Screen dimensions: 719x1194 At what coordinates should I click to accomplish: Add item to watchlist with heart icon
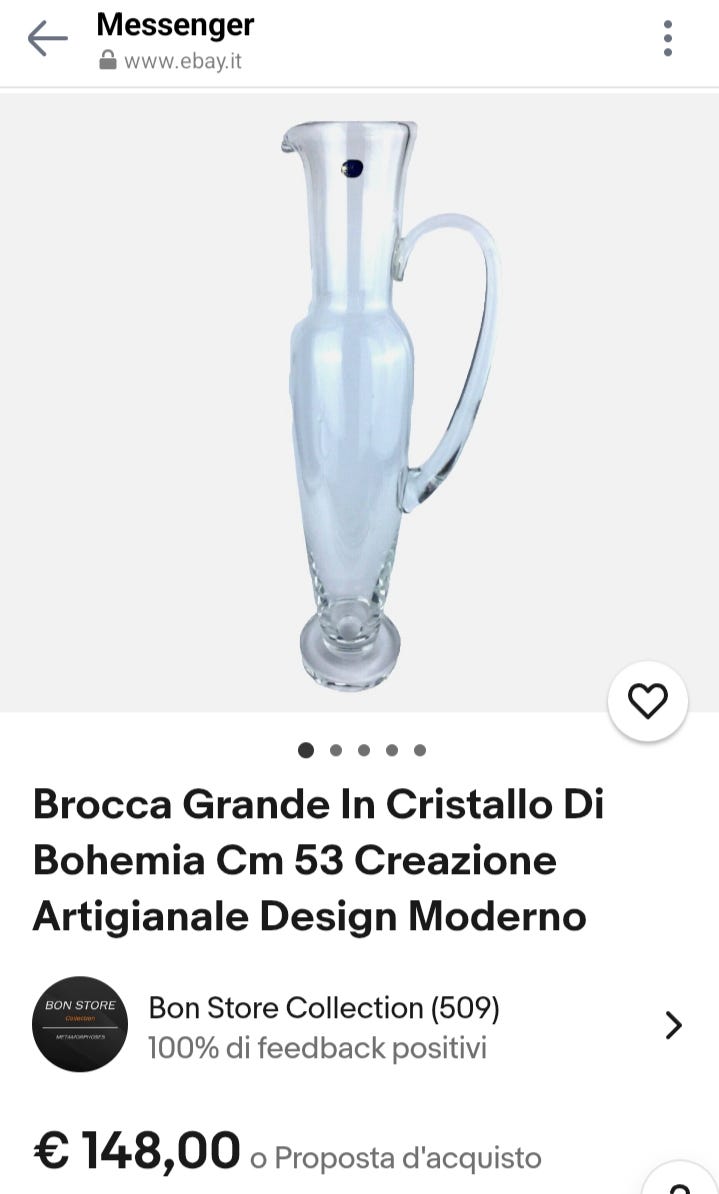[647, 701]
